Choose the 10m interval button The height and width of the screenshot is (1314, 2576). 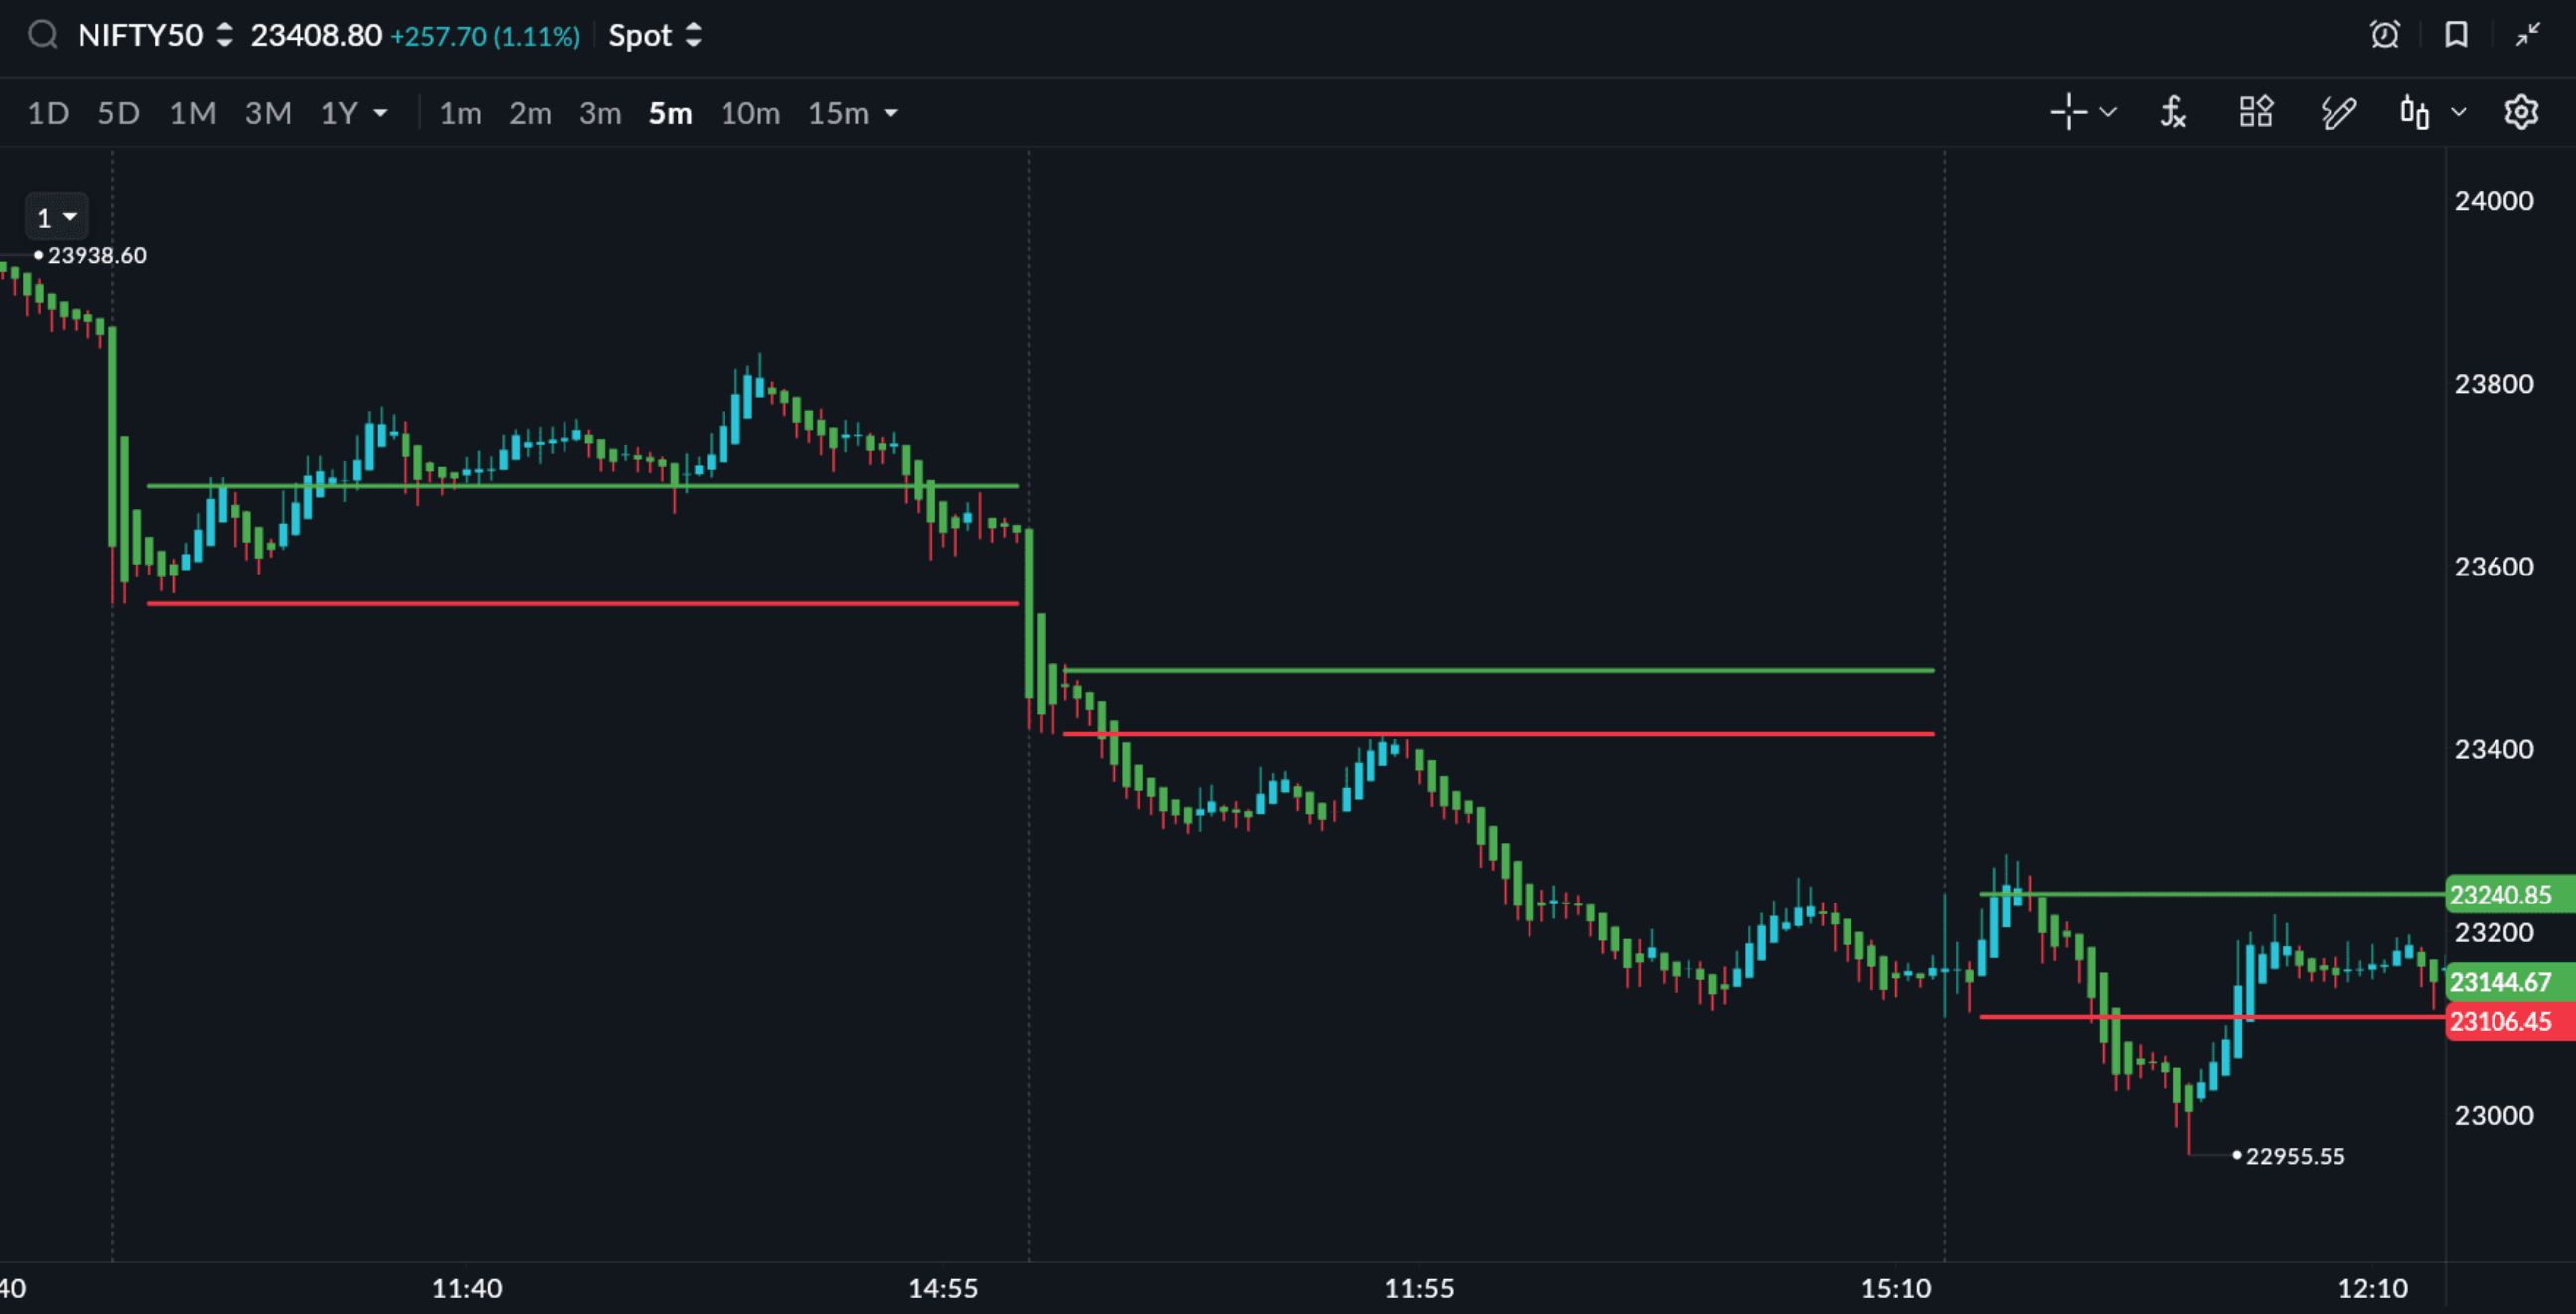pos(750,114)
